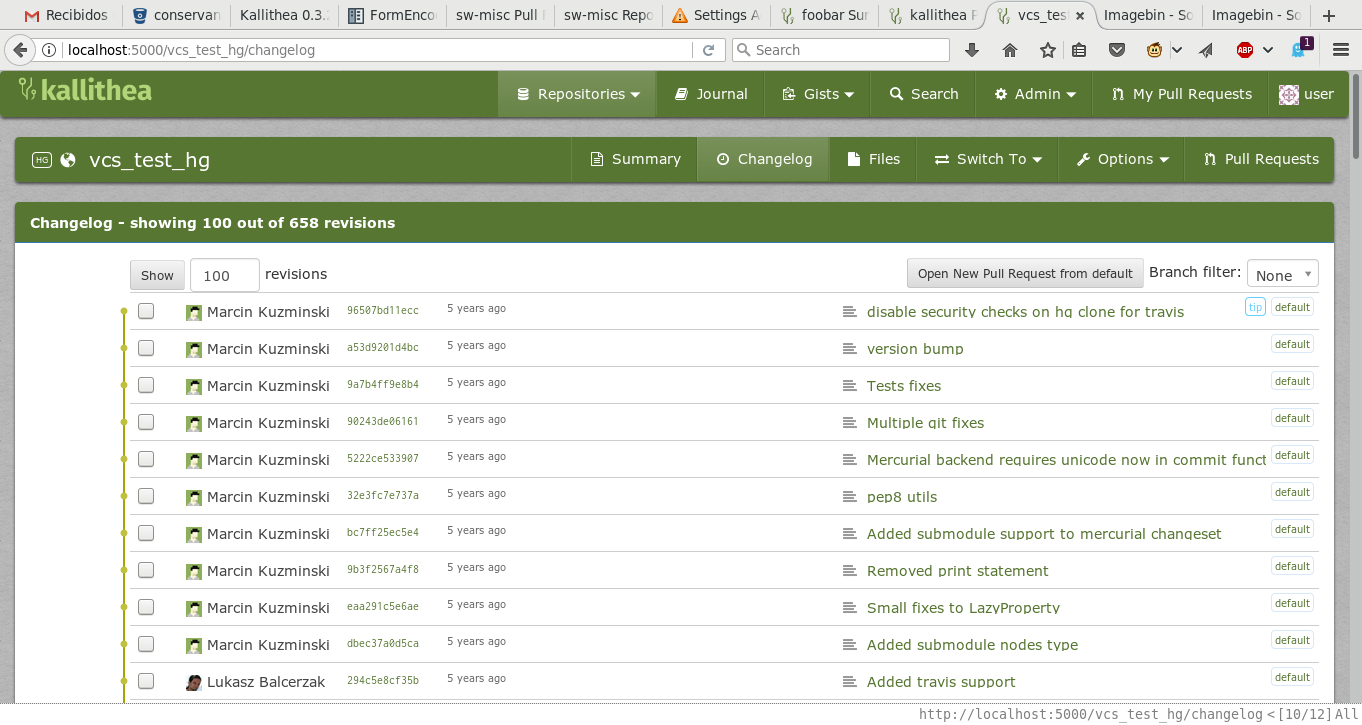Open the Repositories dropdown menu
Image resolution: width=1362 pixels, height=725 pixels.
578,94
